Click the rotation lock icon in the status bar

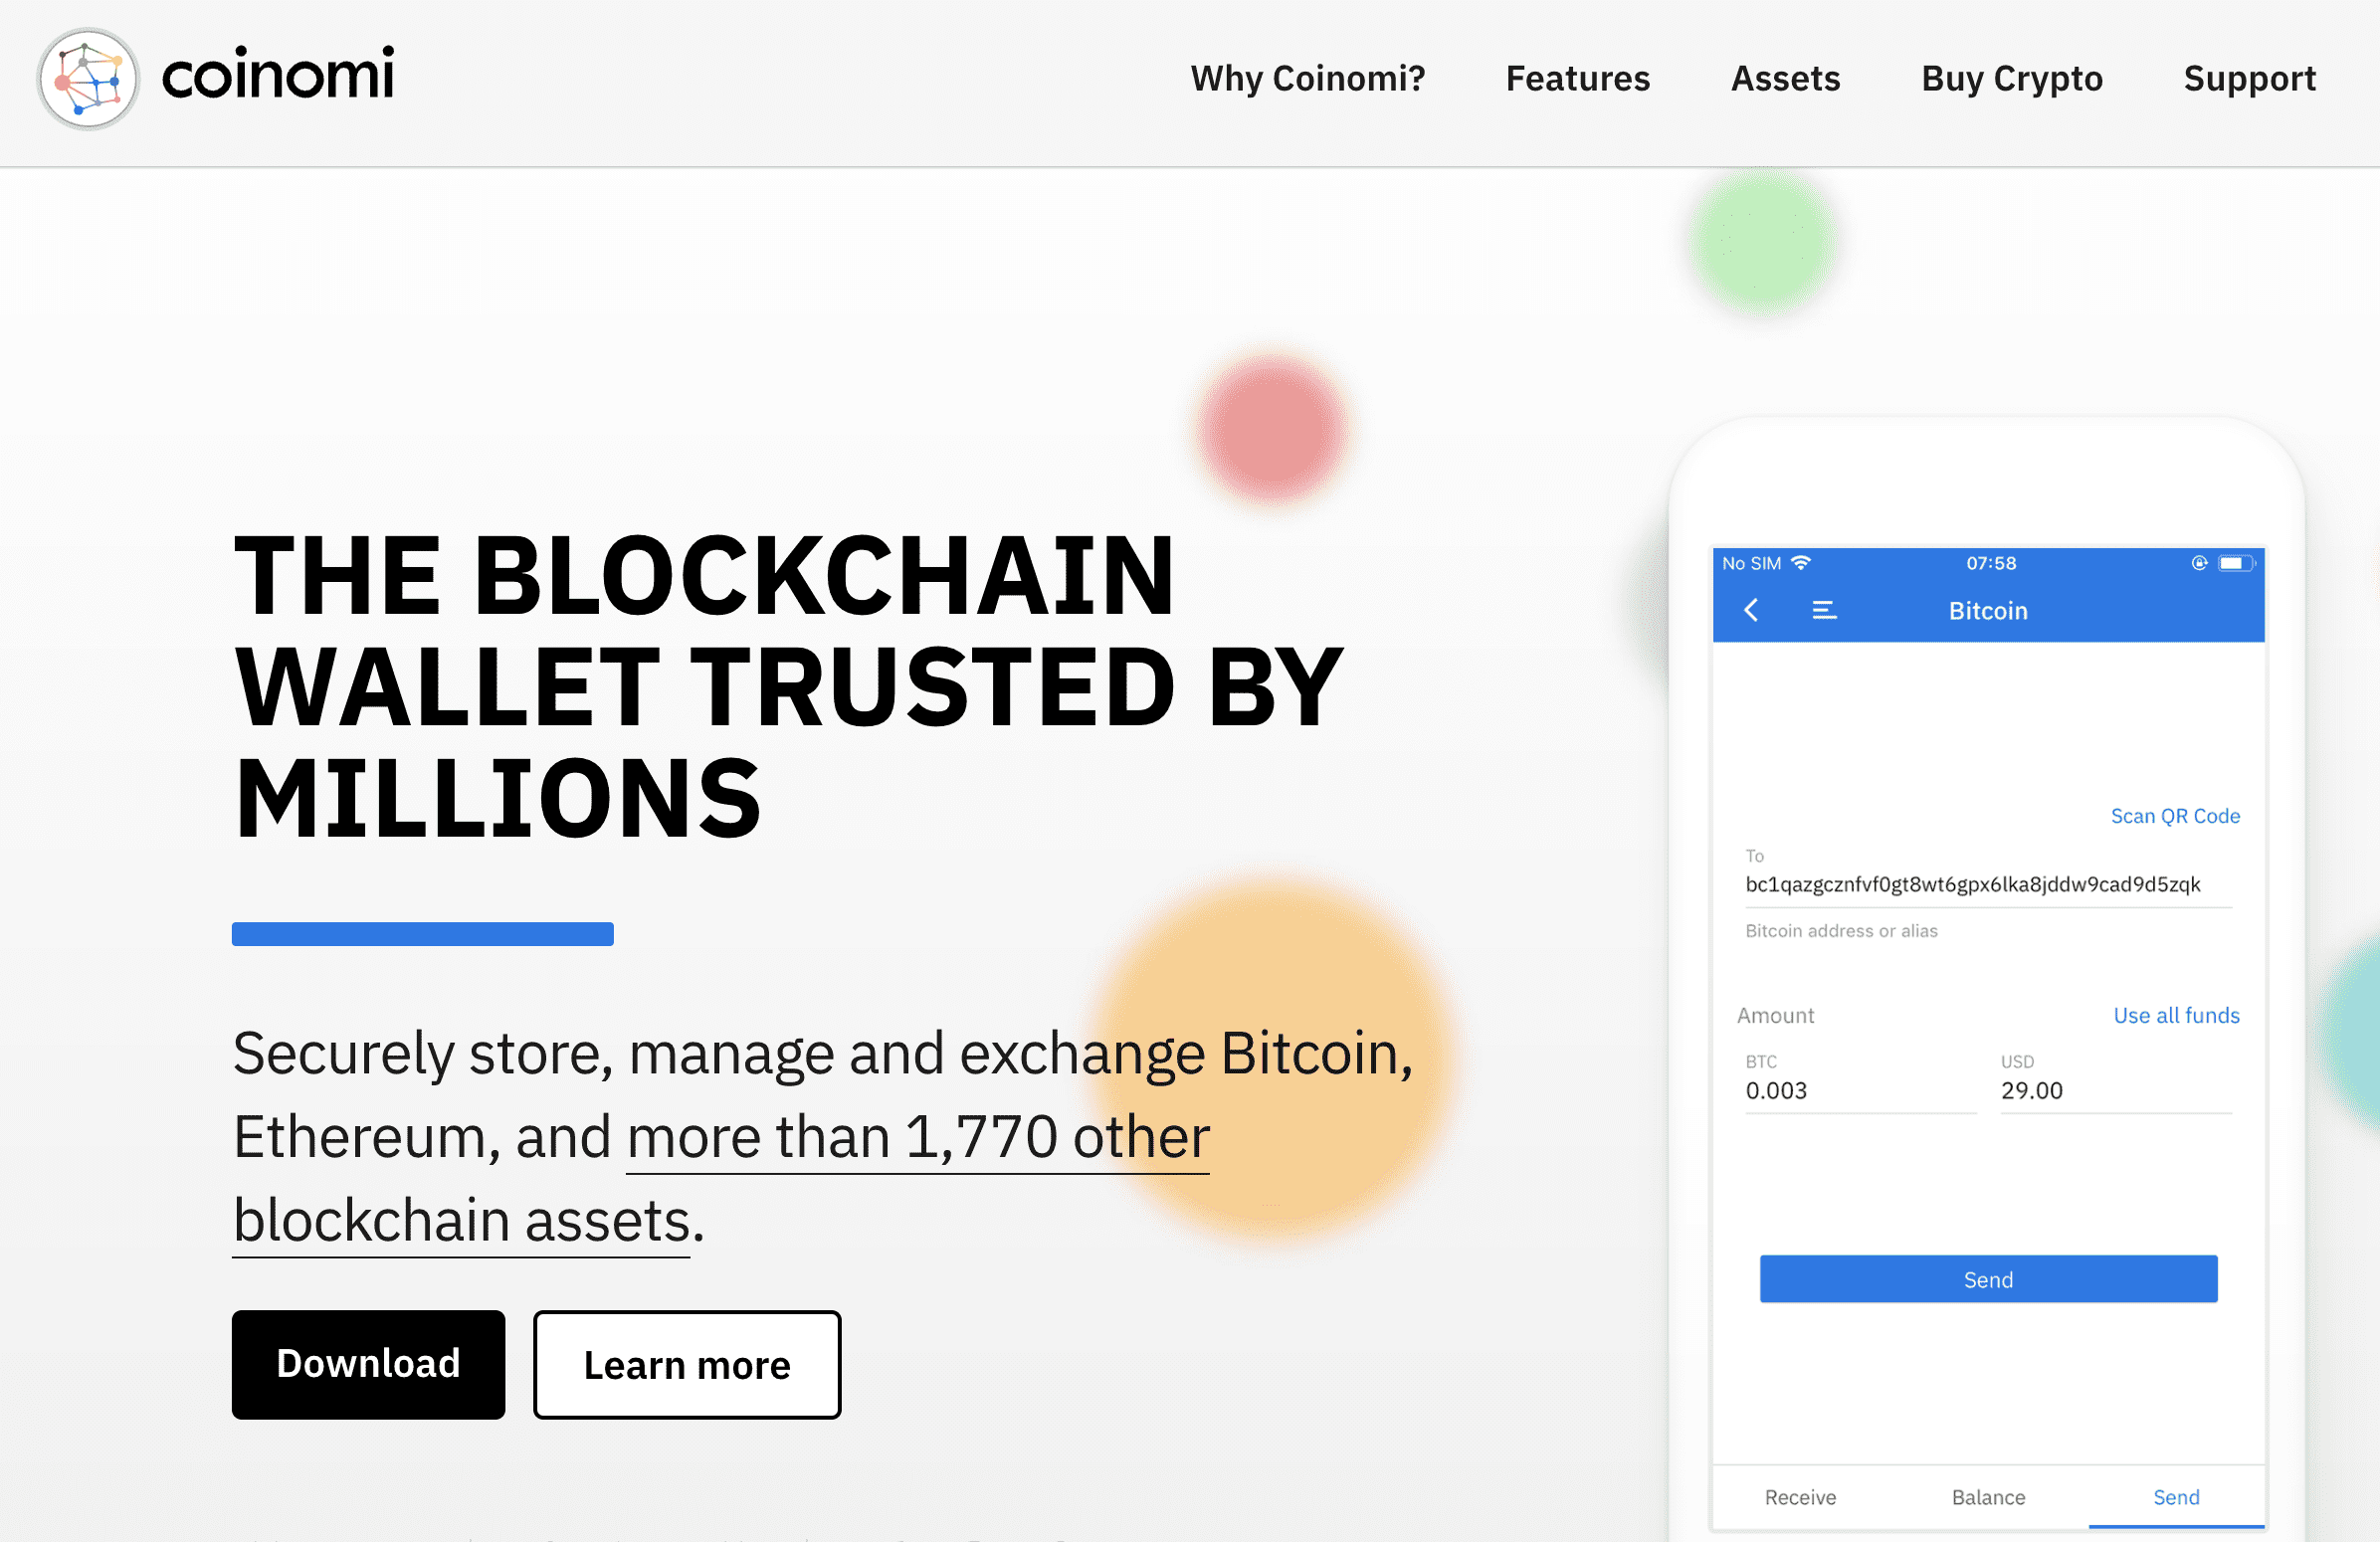click(2198, 562)
